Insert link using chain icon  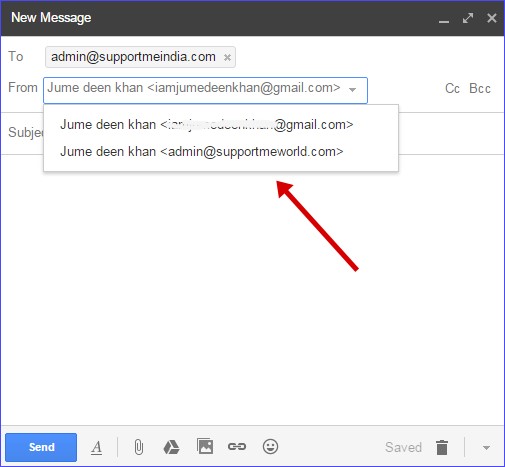237,446
